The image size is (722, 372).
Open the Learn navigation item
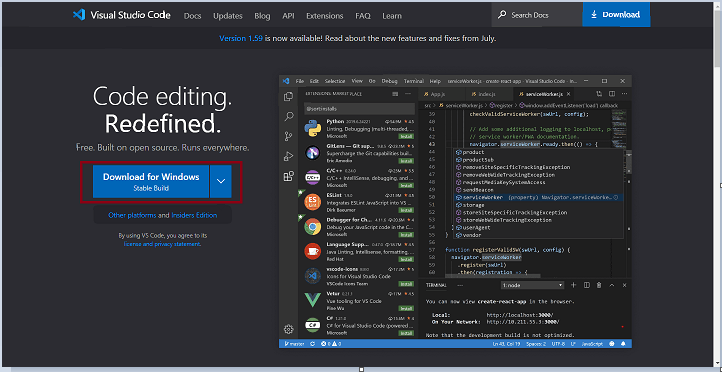(392, 16)
